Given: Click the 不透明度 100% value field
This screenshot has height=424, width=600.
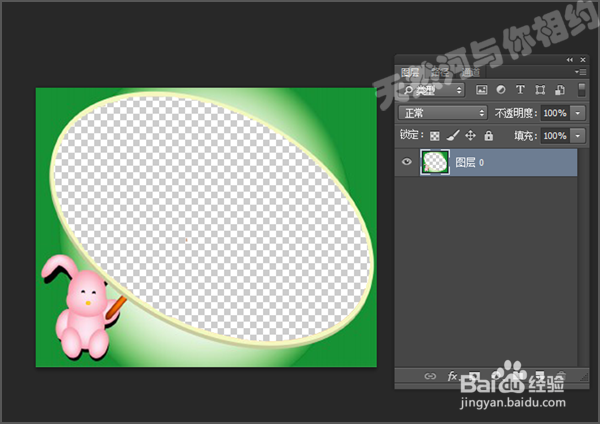Looking at the screenshot, I should point(555,113).
